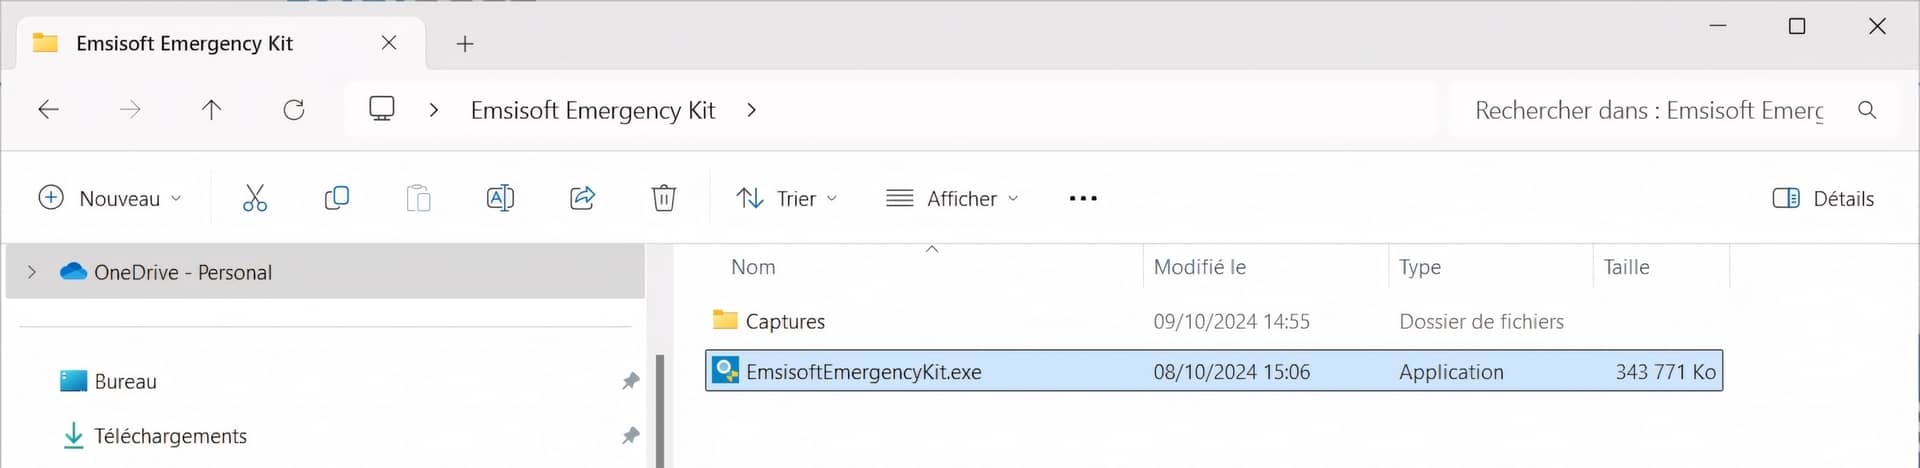Navigate back with the left arrow
1920x468 pixels.
point(48,110)
